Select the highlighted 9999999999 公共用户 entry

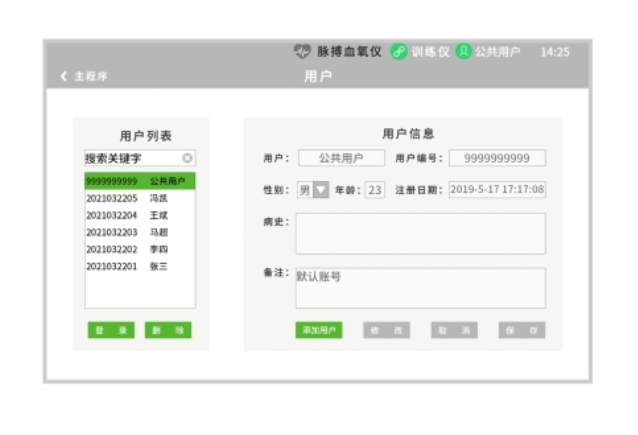click(139, 181)
